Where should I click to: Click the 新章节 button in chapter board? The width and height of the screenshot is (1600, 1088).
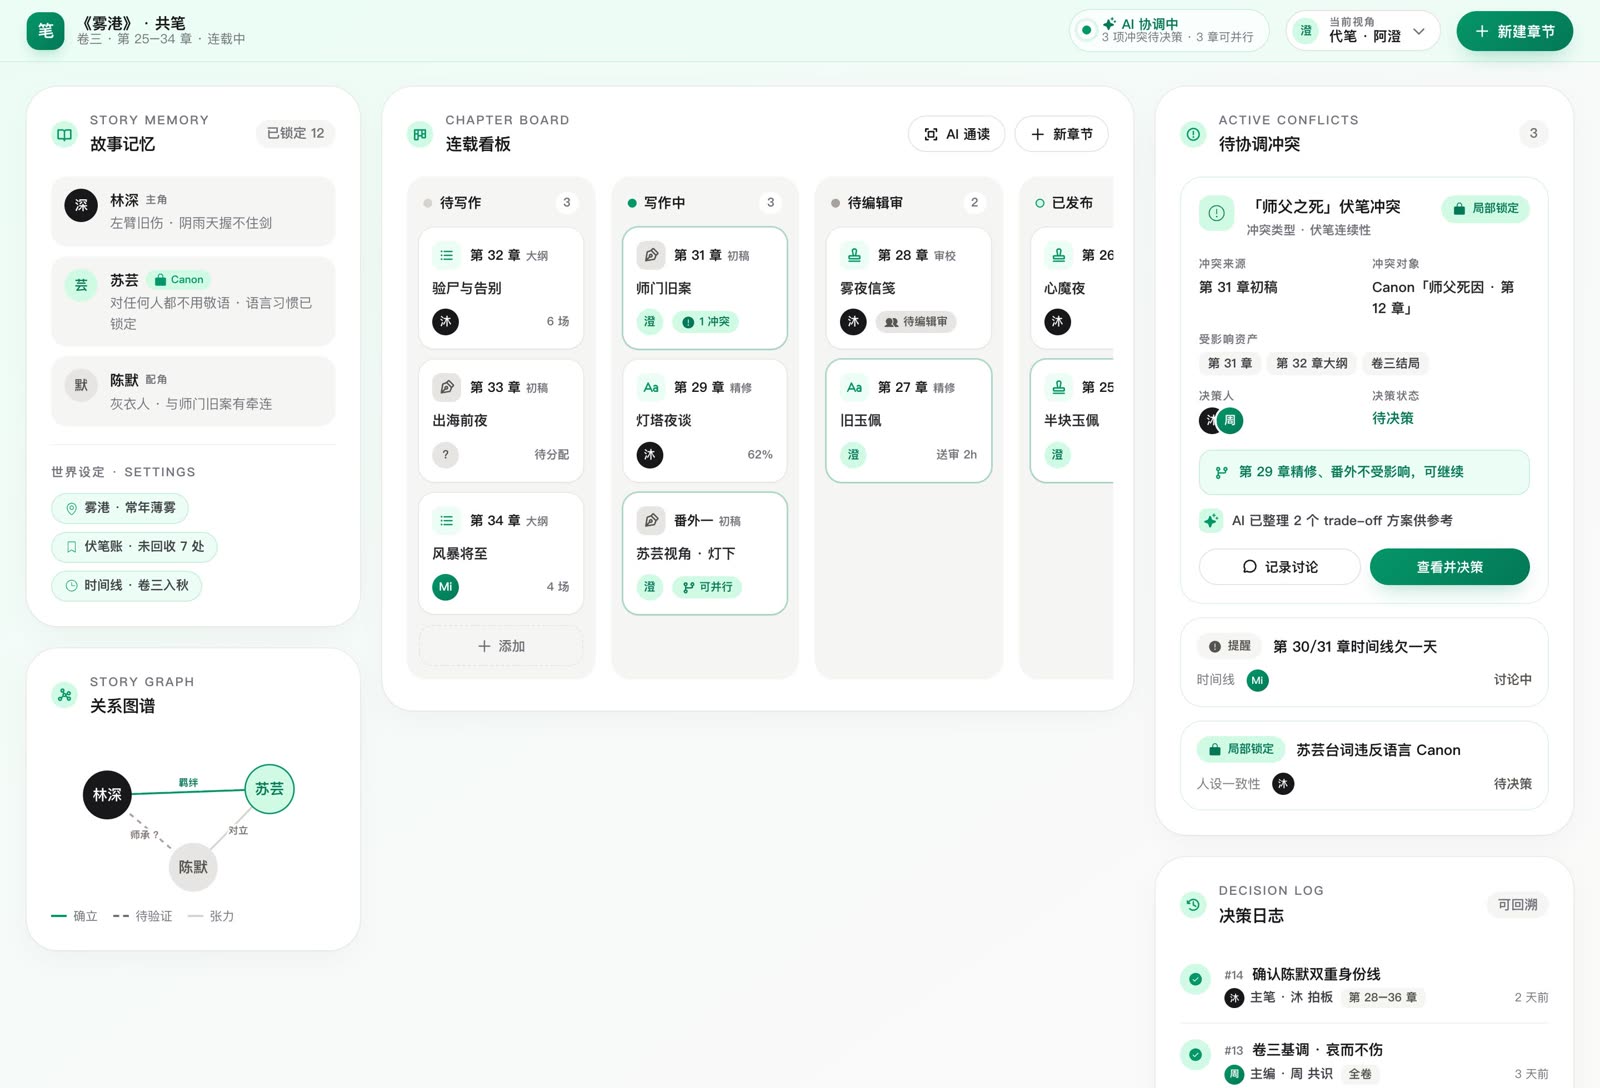tap(1061, 134)
